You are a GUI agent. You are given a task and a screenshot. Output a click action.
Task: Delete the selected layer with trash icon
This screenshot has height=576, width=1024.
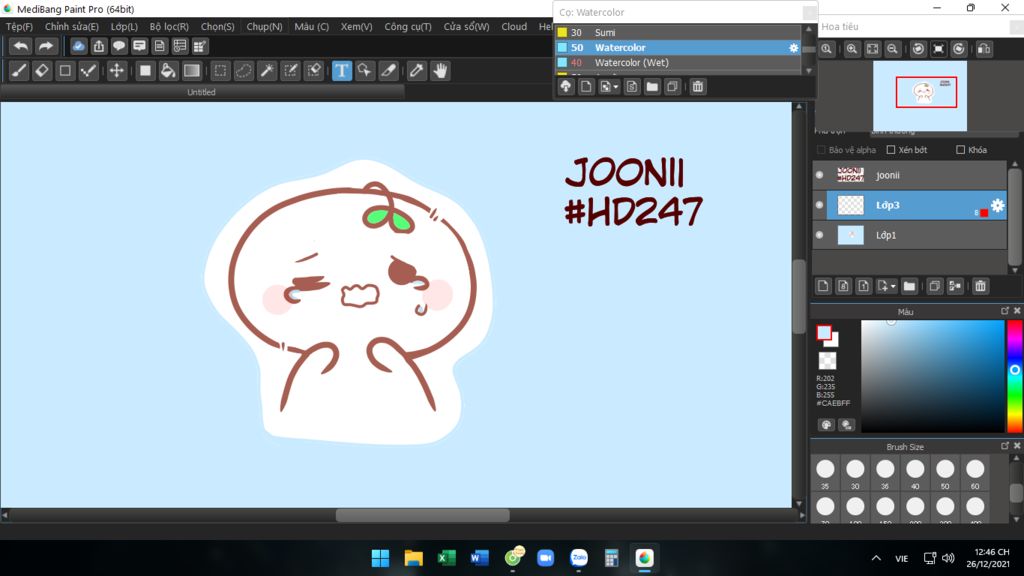pos(980,286)
